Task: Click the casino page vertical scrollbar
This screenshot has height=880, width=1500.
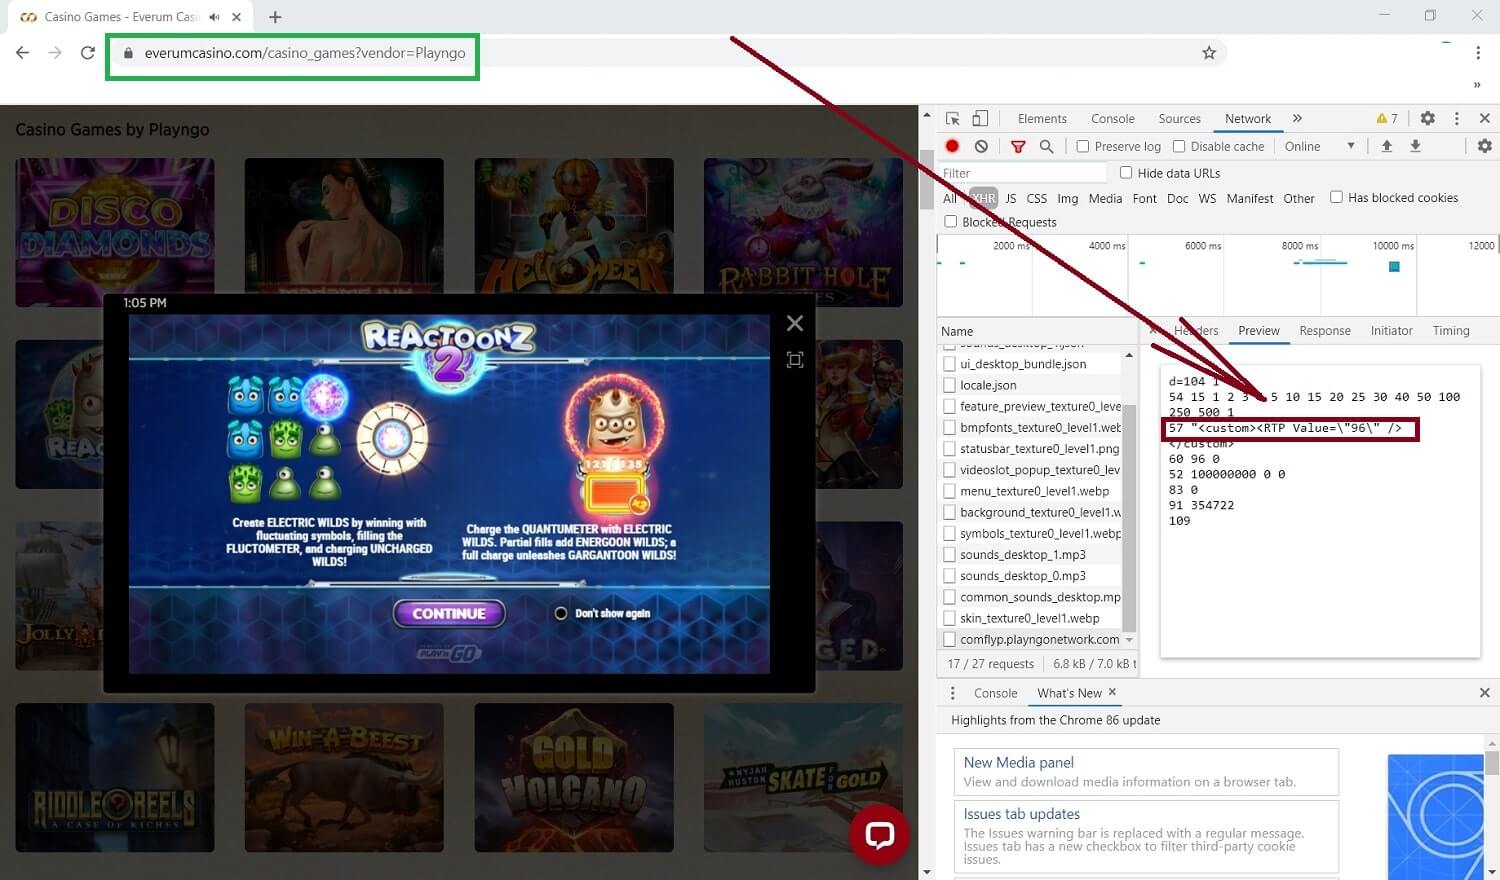Action: [926, 180]
